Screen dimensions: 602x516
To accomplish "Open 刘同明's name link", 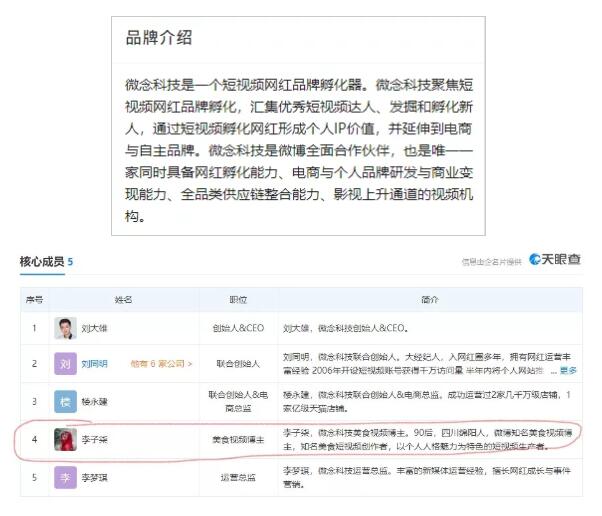I will [x=95, y=364].
